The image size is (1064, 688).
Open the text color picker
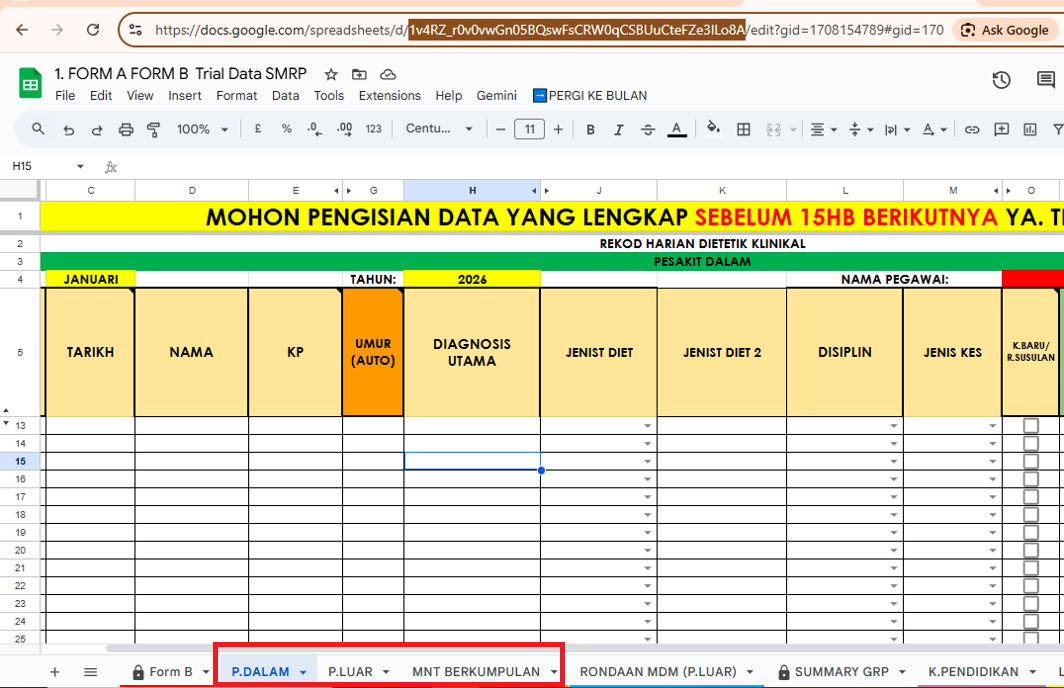[x=676, y=129]
